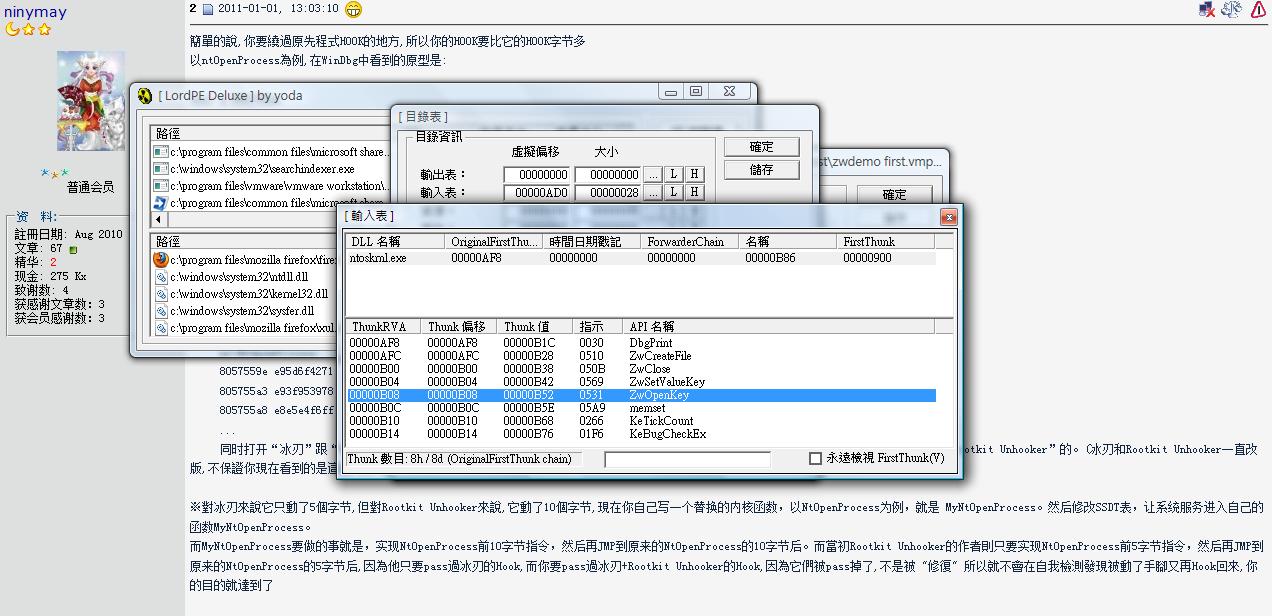The height and width of the screenshot is (616, 1272).
Task: Click the 'c:\program files\mozilla firefox\xul' module row
Action: point(245,328)
